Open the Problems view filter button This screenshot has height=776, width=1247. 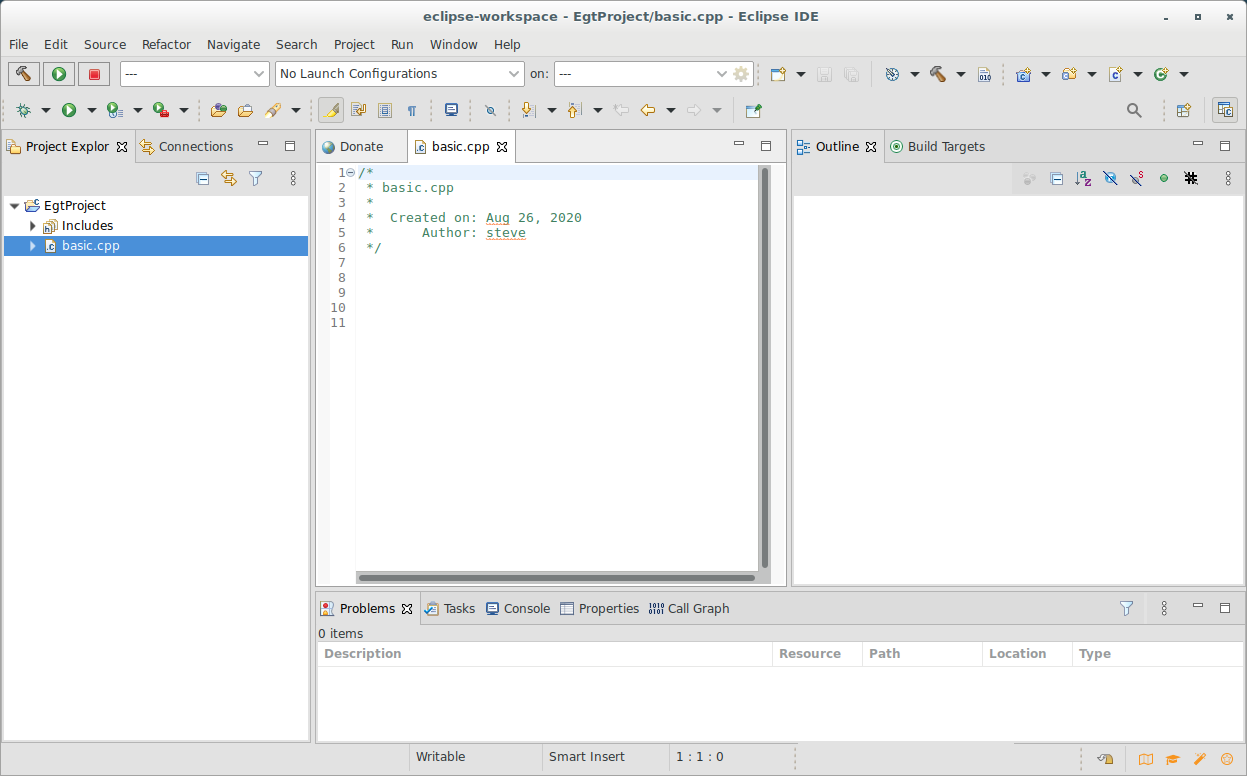(1126, 608)
